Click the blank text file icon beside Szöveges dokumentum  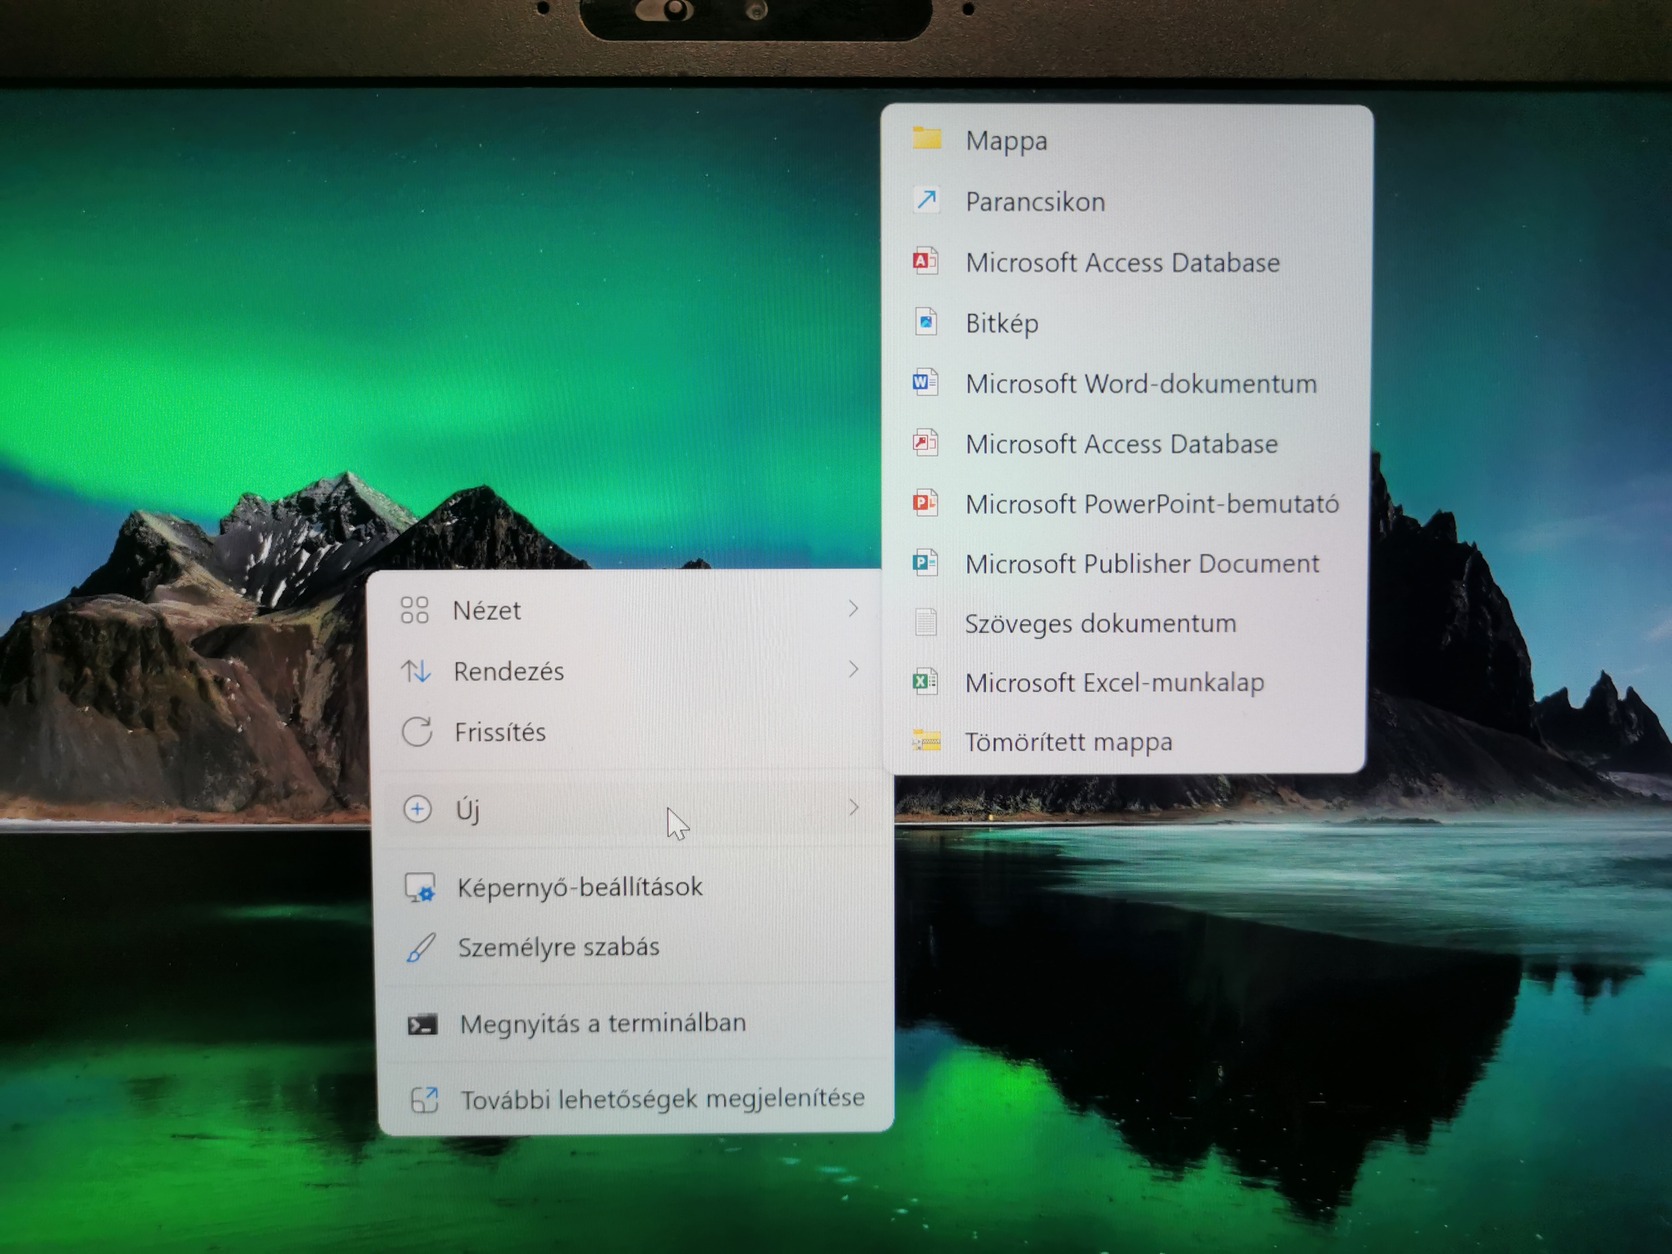(x=926, y=622)
